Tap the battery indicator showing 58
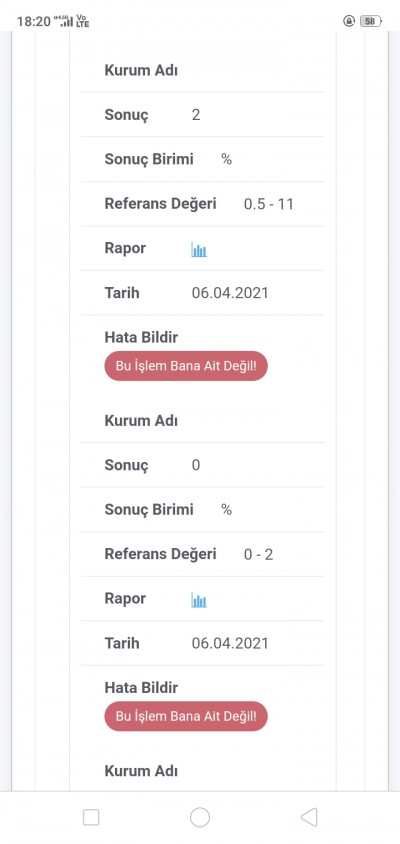The width and height of the screenshot is (400, 844). [370, 22]
